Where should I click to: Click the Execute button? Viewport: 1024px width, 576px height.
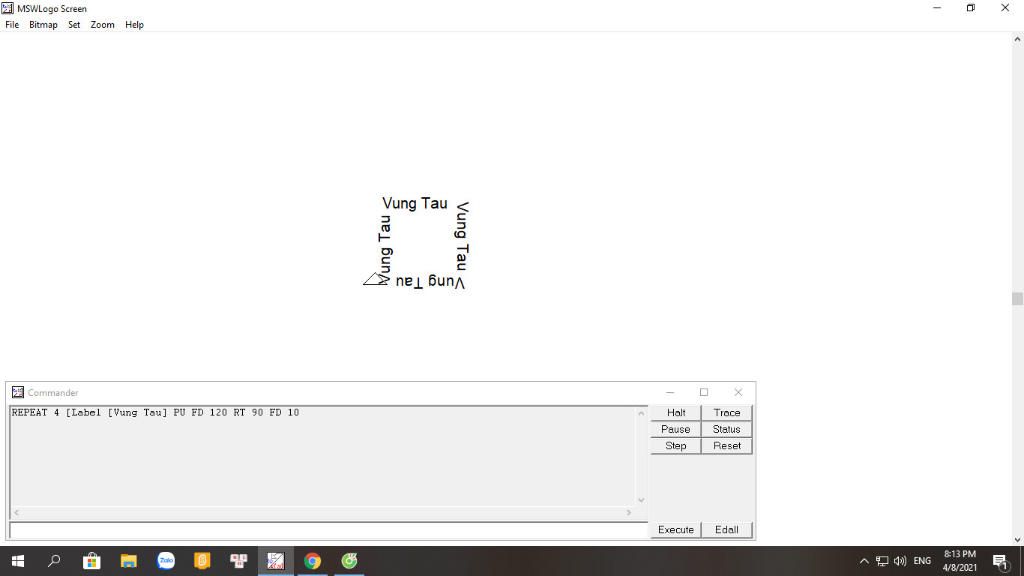point(676,530)
